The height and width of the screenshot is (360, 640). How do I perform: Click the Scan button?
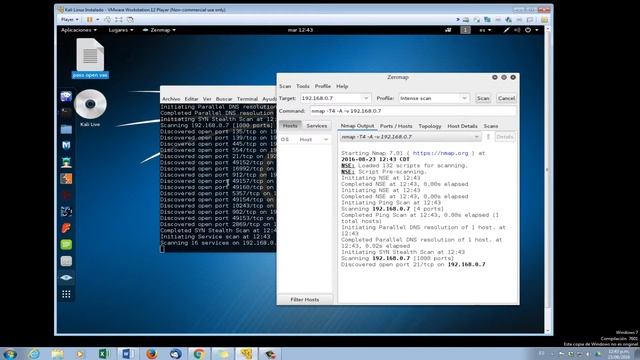[483, 98]
